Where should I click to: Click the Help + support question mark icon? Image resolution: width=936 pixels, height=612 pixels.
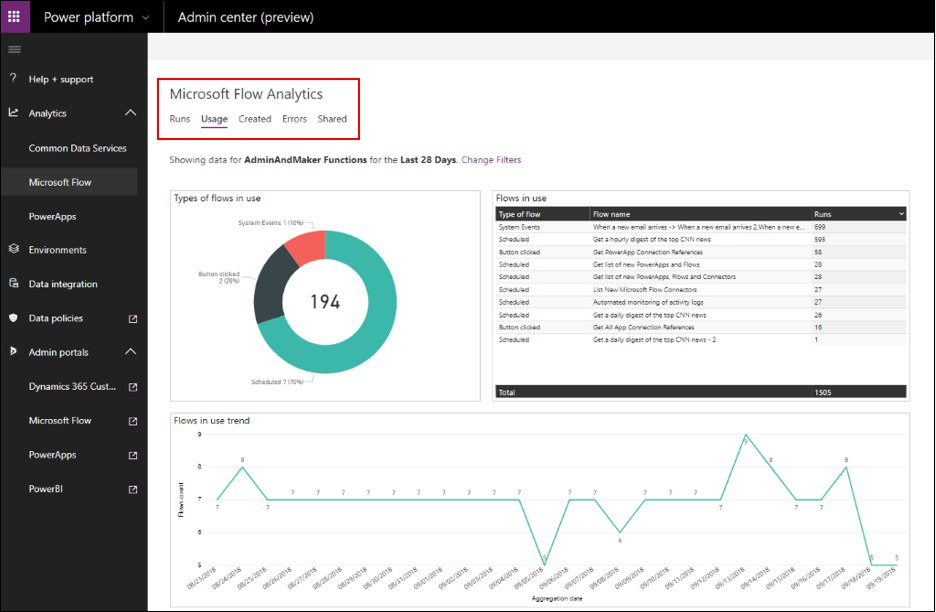pyautogui.click(x=13, y=79)
